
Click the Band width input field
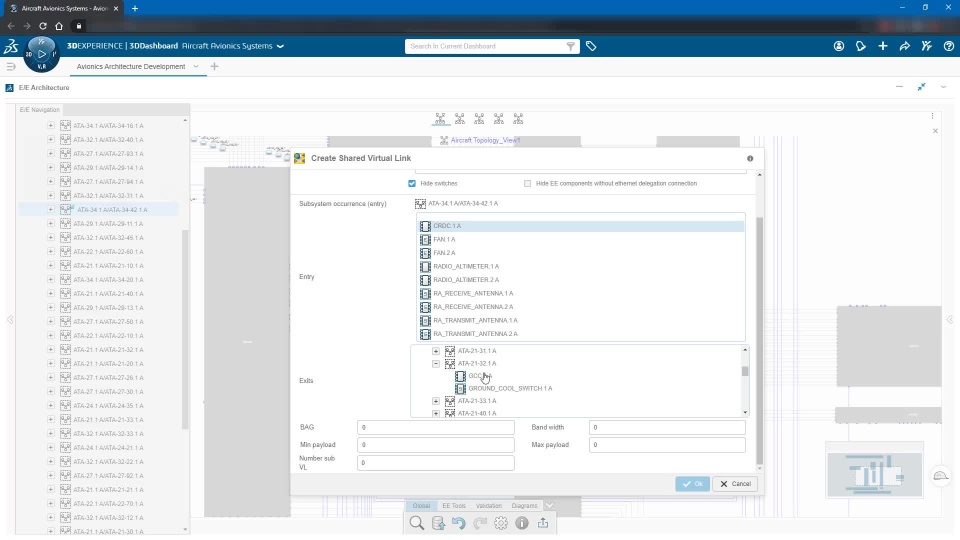click(x=667, y=427)
